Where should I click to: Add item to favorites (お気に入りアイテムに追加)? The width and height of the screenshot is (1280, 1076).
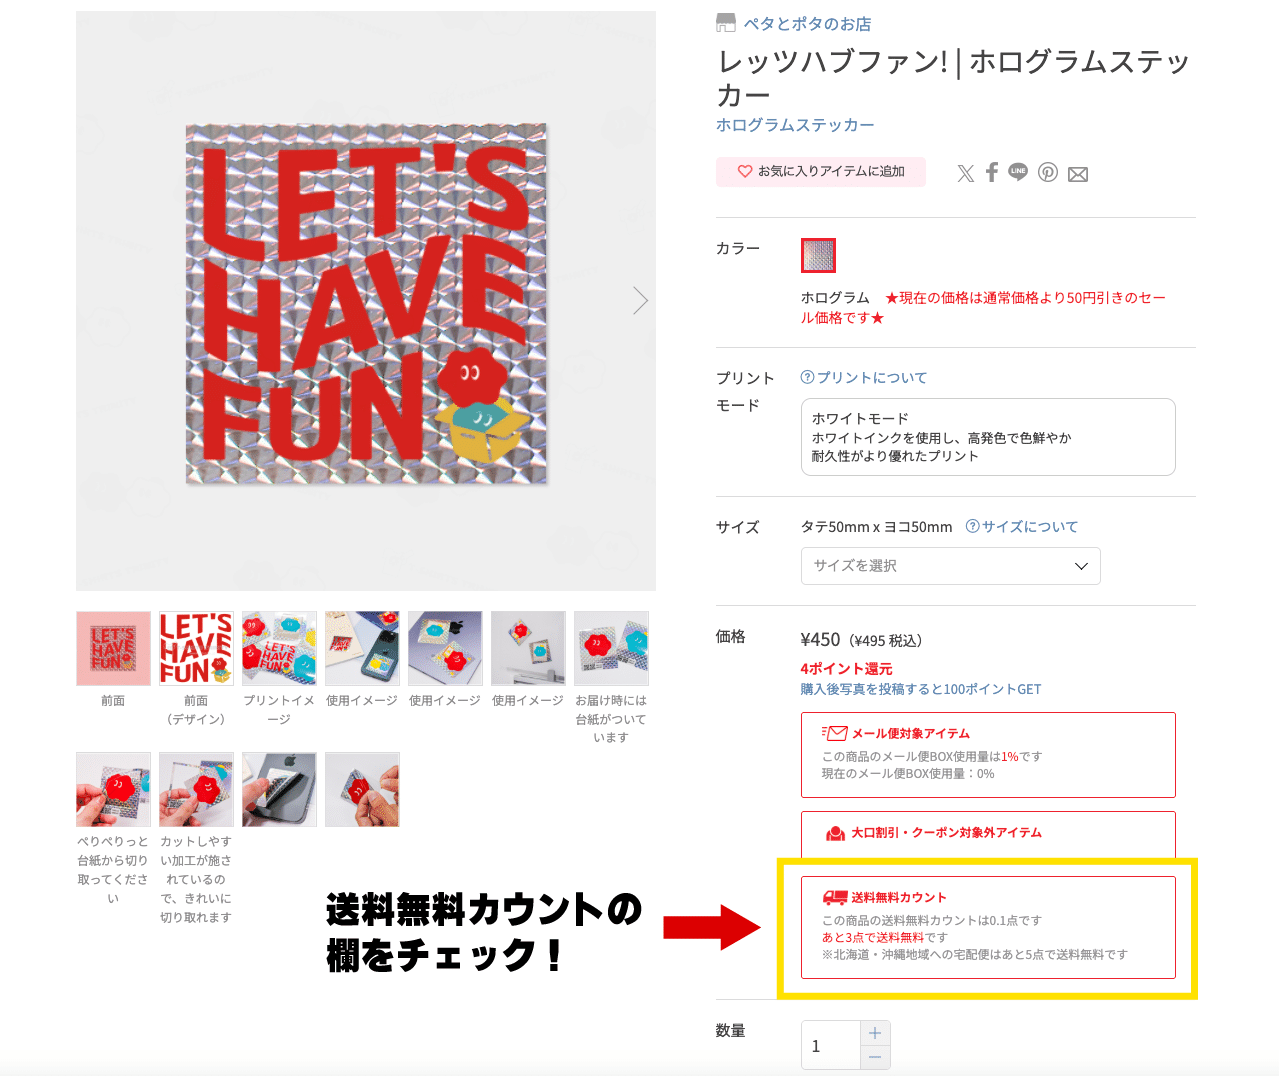[x=821, y=172]
